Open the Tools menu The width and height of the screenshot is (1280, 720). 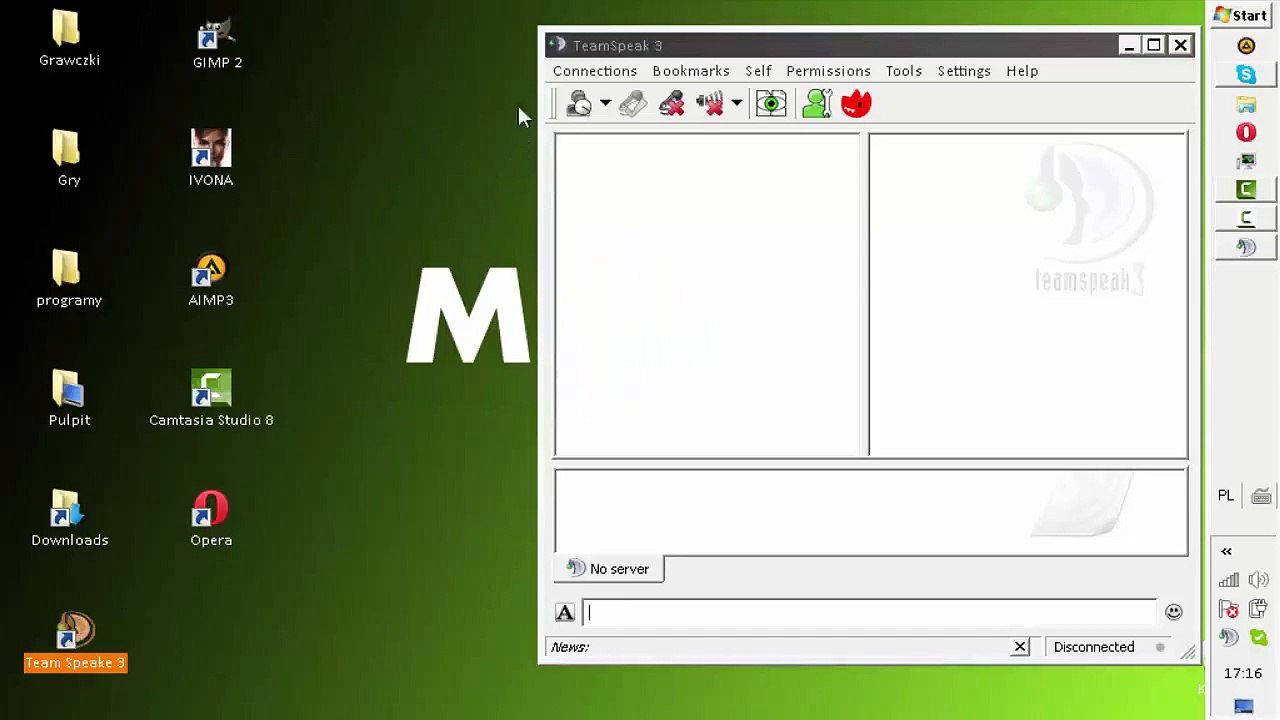[904, 71]
